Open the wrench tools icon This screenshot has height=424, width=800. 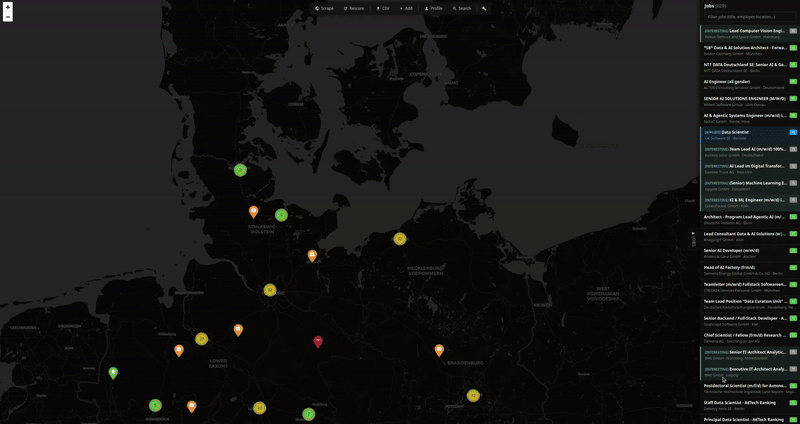pos(484,8)
